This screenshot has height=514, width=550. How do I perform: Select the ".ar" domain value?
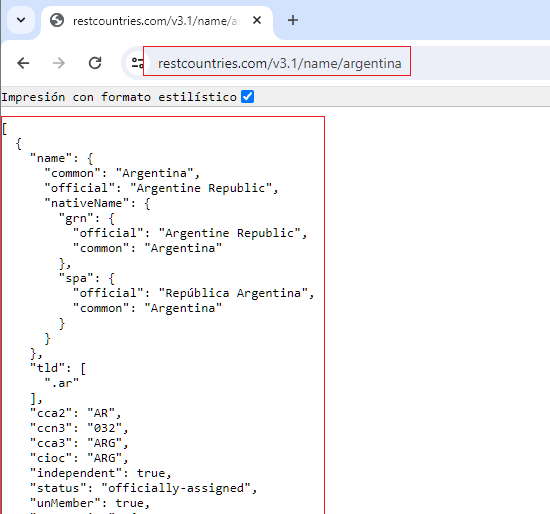62,383
